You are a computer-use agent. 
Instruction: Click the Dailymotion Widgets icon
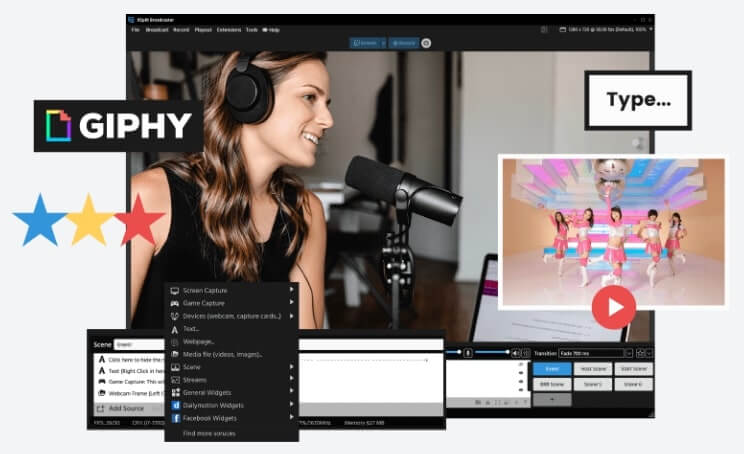[176, 405]
